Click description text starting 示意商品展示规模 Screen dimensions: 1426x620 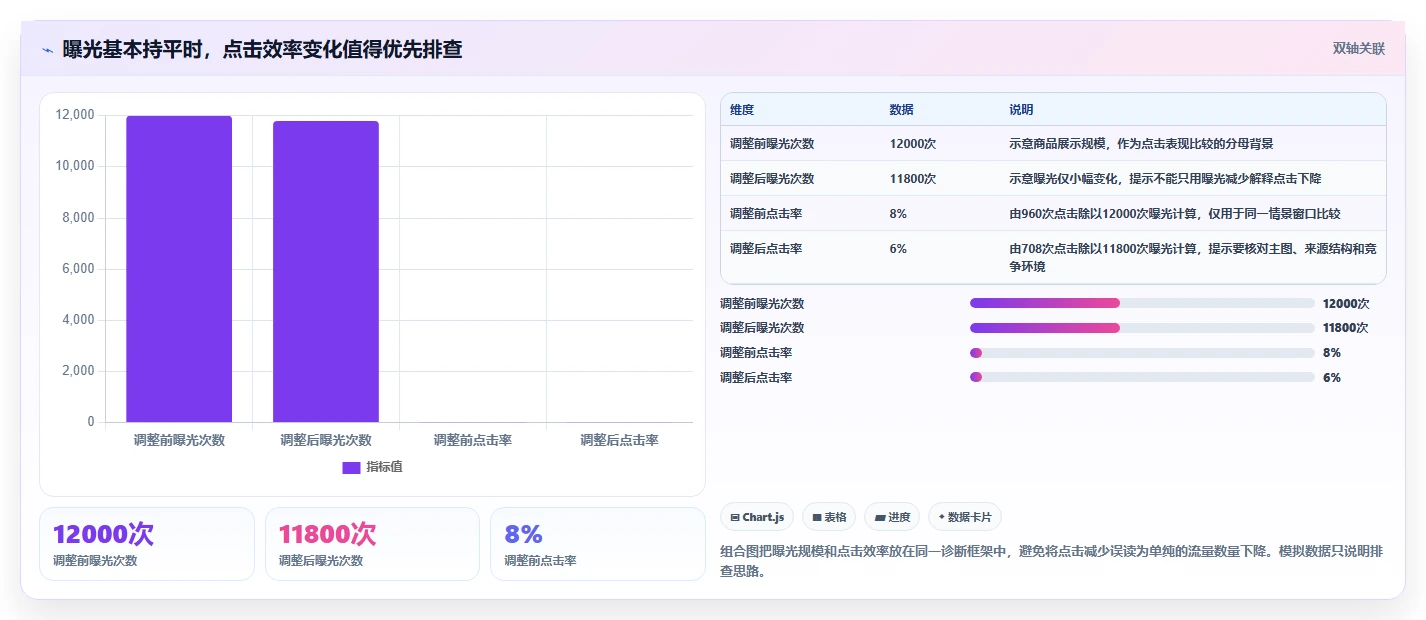pyautogui.click(x=1141, y=144)
